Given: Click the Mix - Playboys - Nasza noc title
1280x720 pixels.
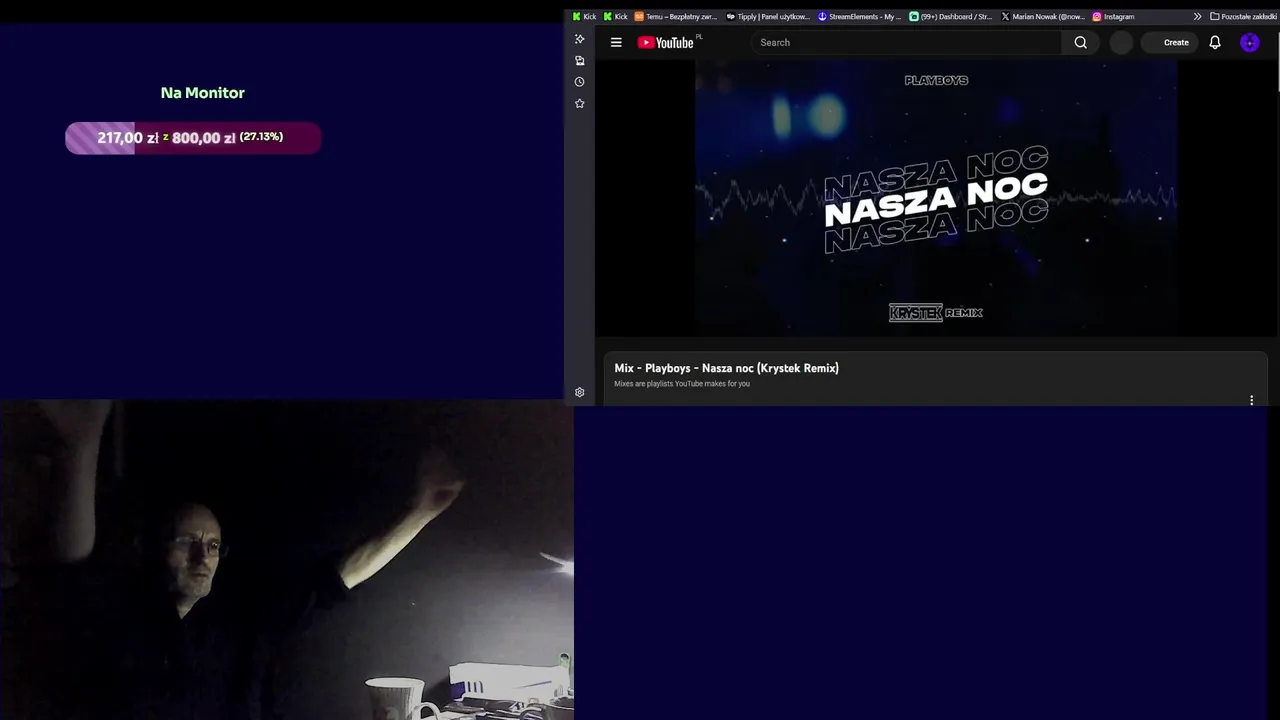Looking at the screenshot, I should 726,368.
